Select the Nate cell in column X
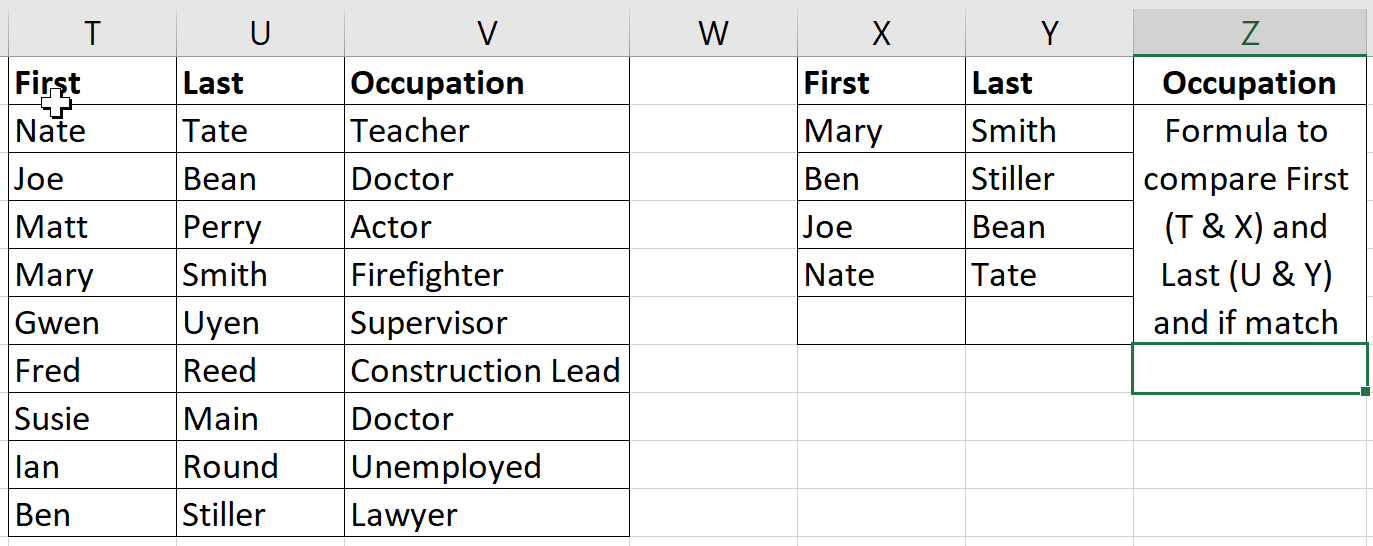The image size is (1373, 546). [881, 274]
